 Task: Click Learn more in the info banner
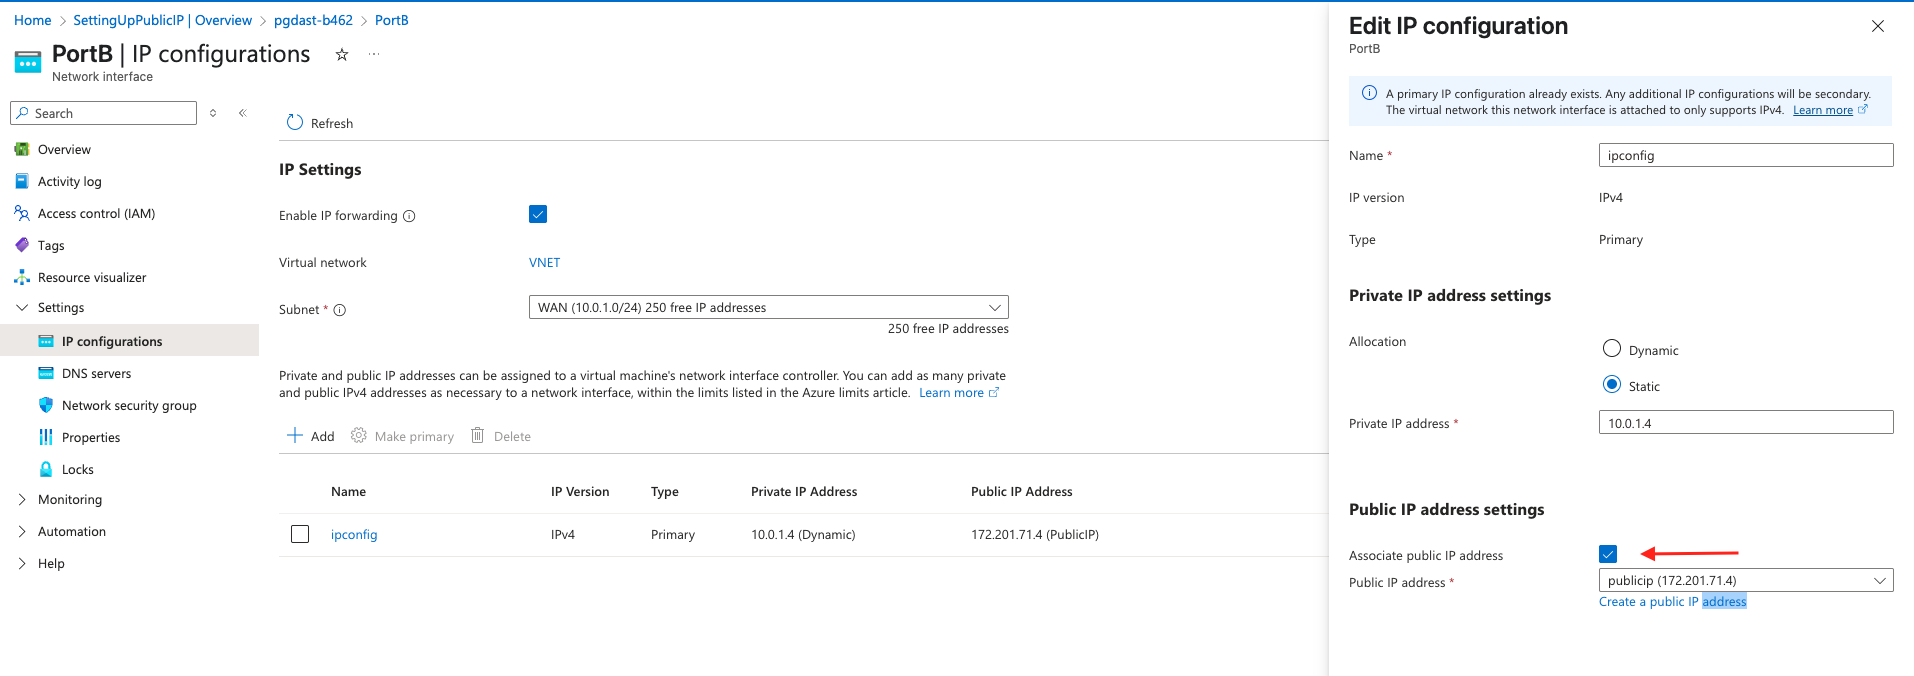1822,111
